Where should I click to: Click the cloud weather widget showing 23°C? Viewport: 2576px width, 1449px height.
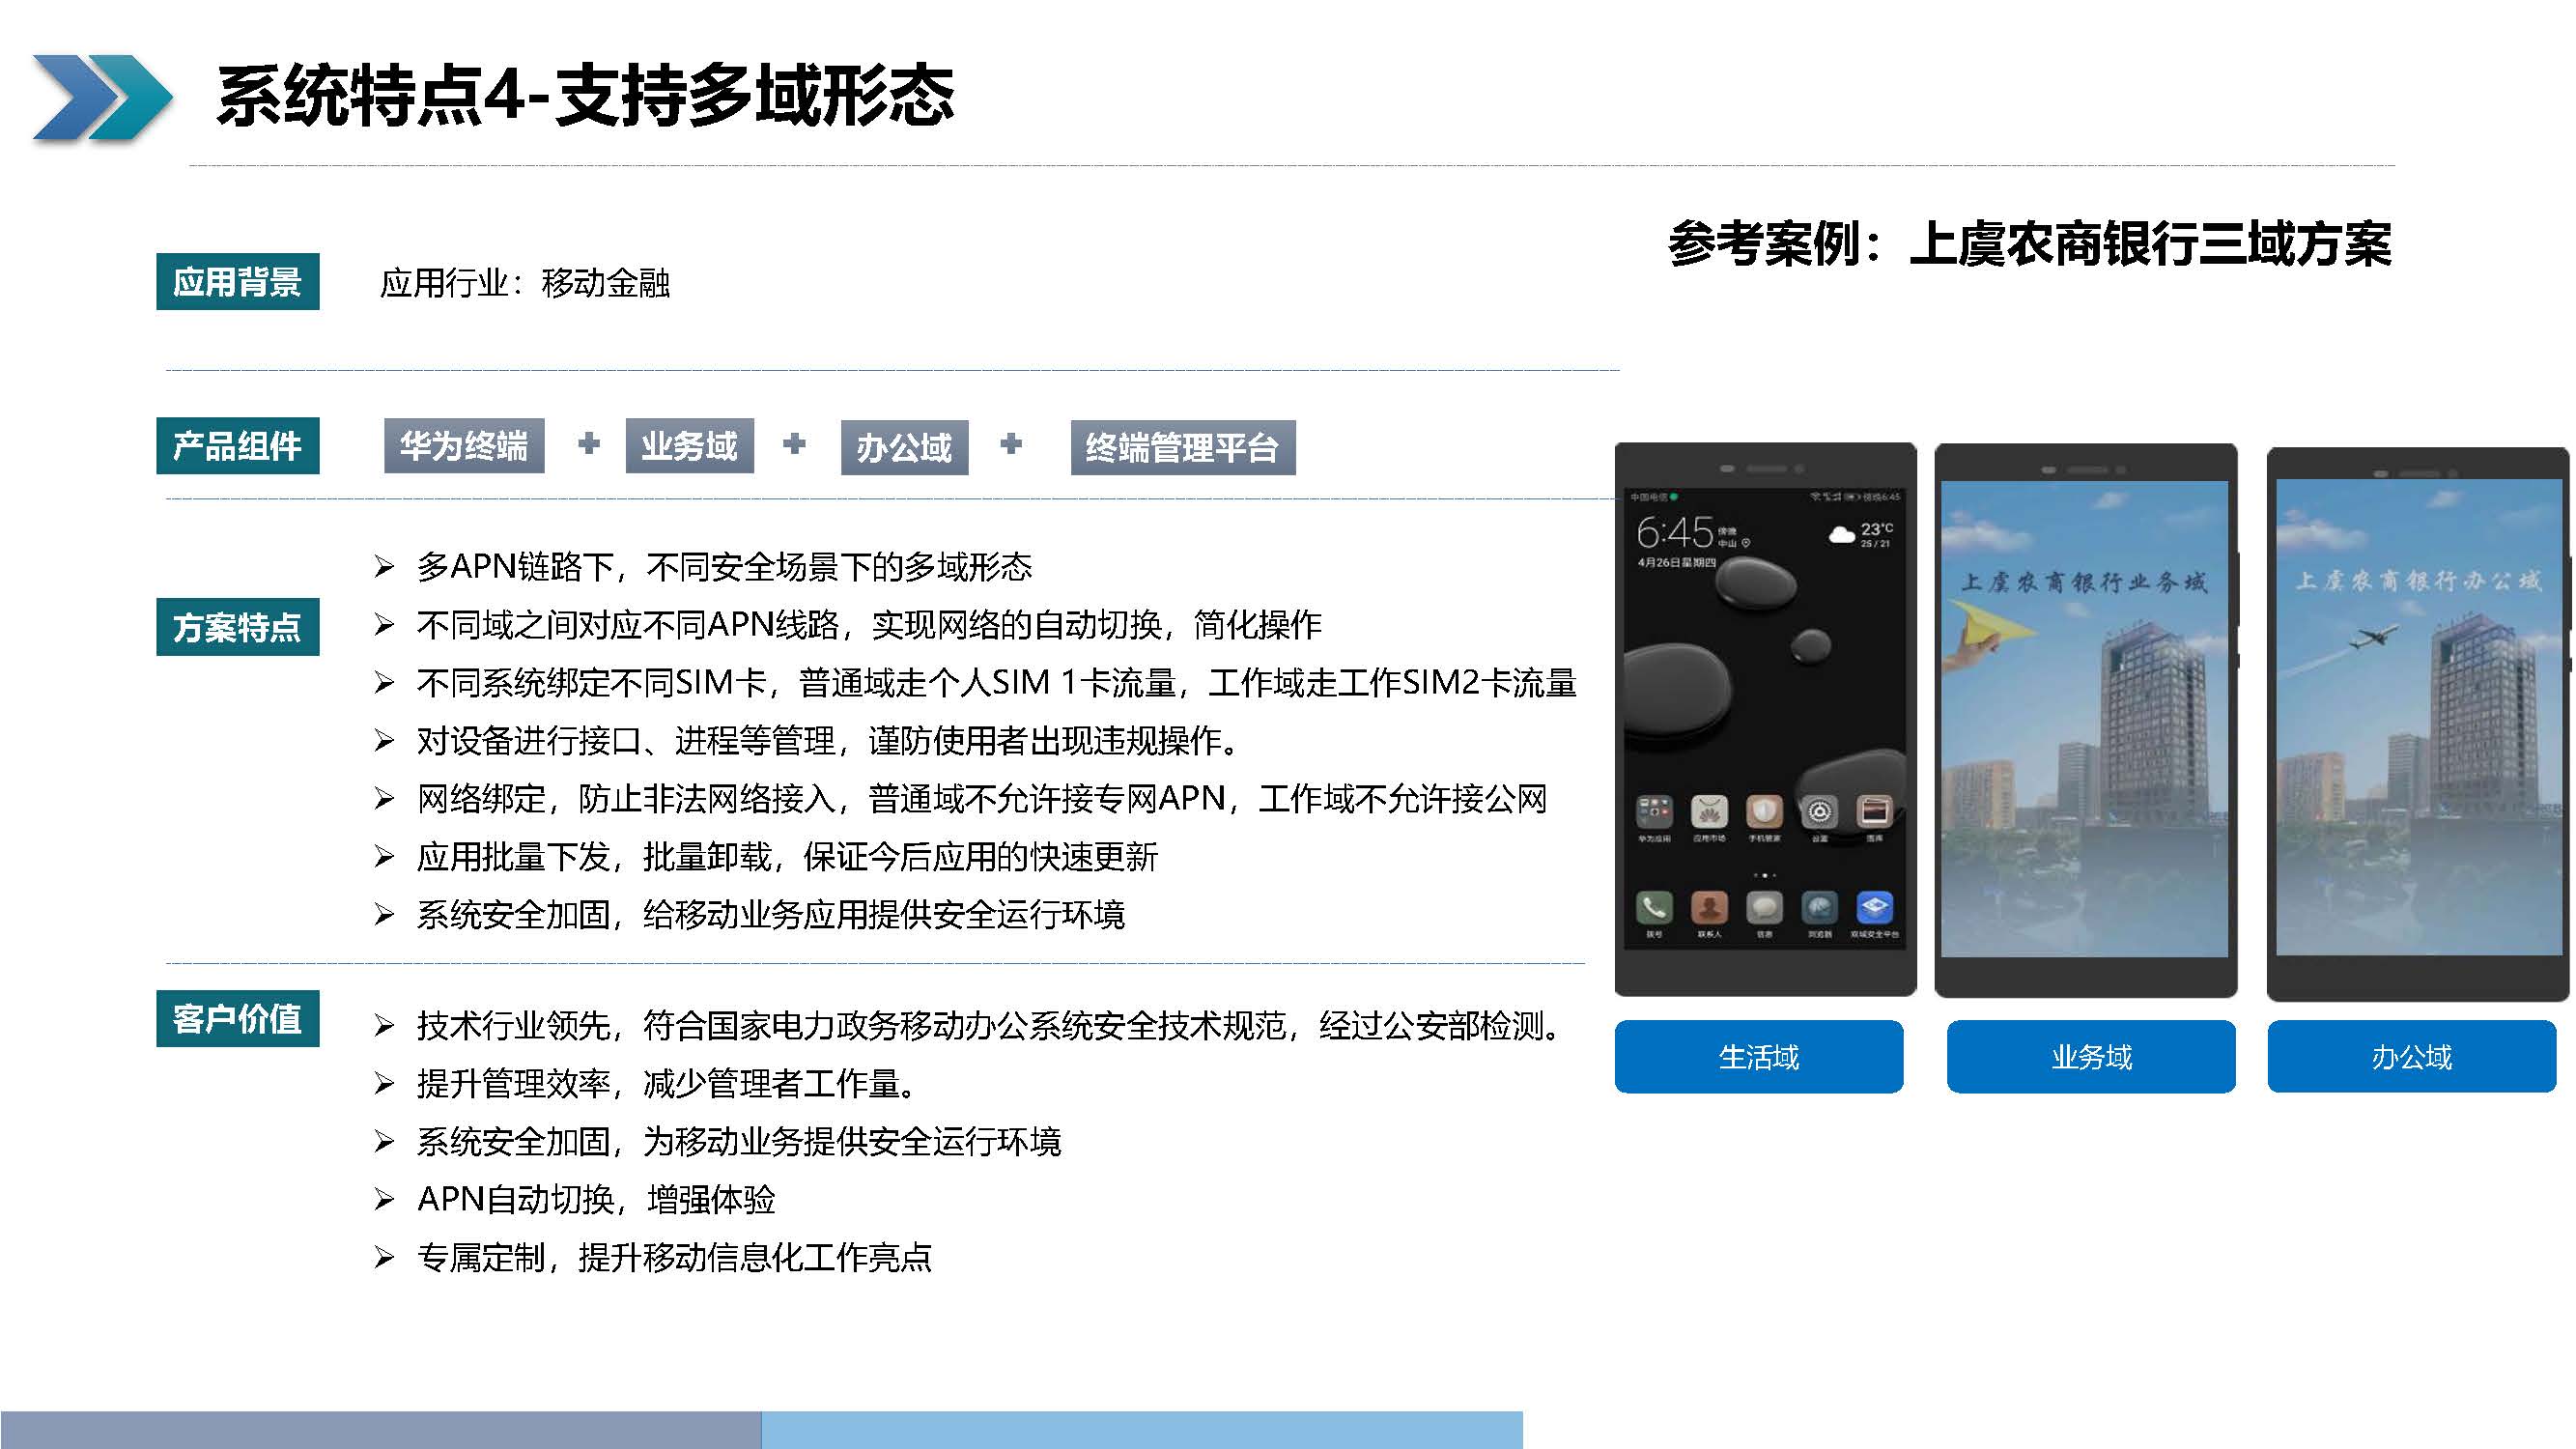[x=1861, y=534]
